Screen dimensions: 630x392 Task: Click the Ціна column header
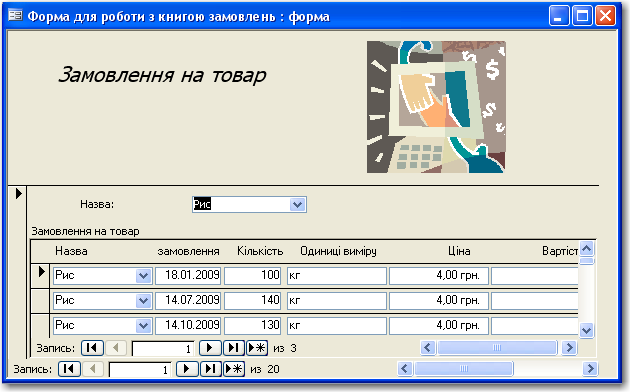coord(459,251)
